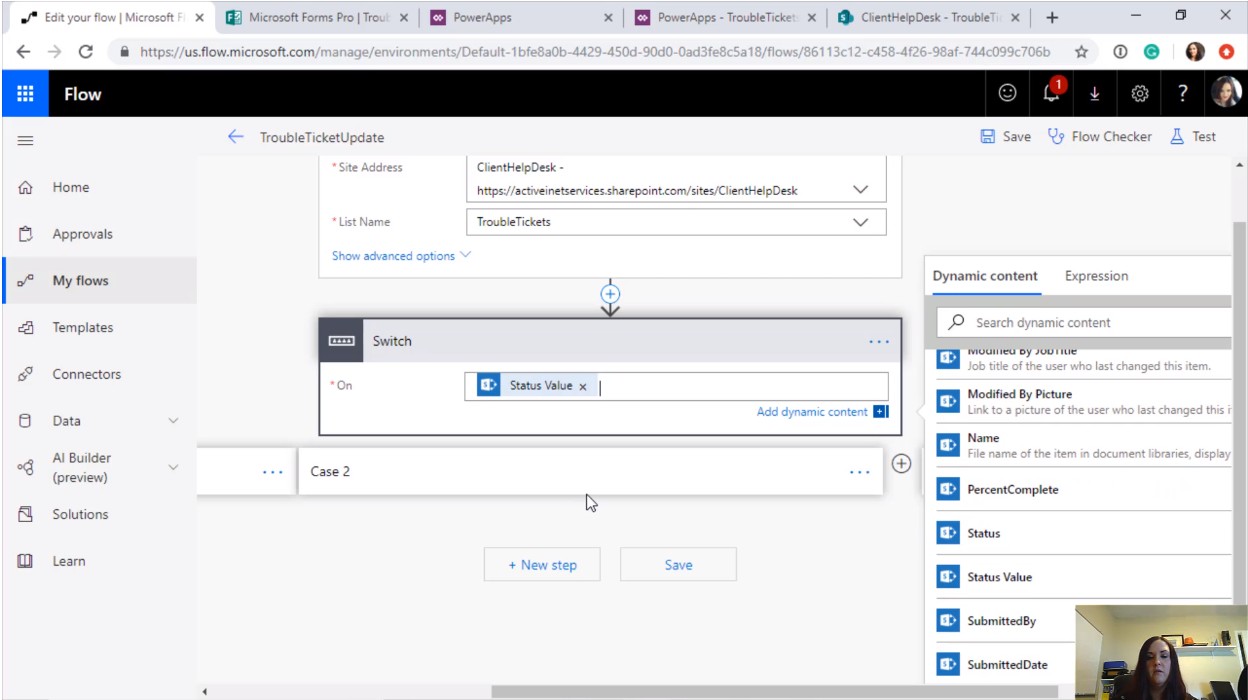Open the app launcher waffle icon
1248x700 pixels.
(x=25, y=94)
